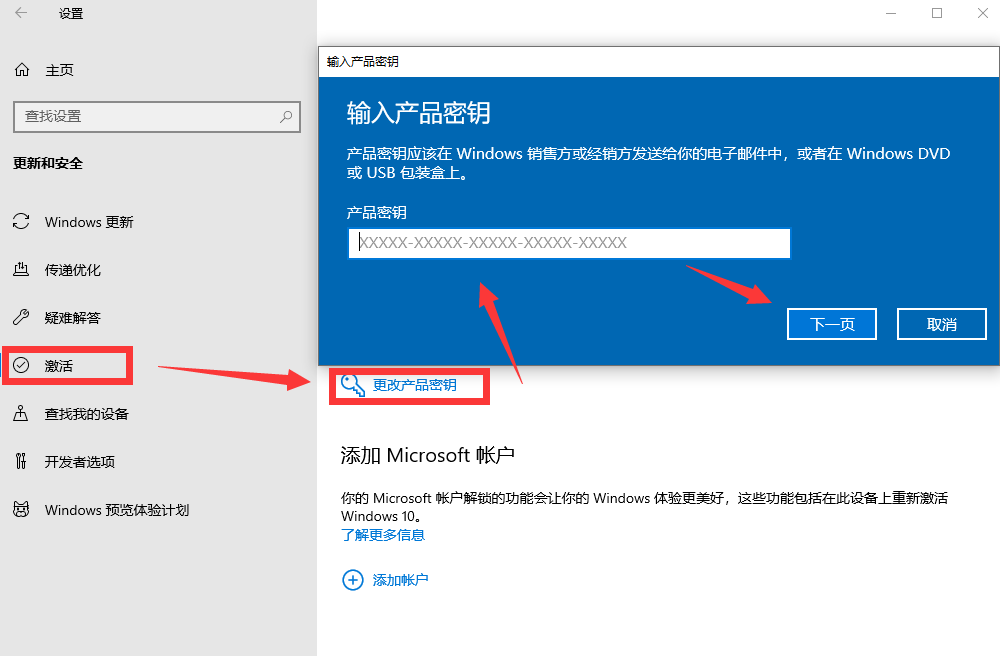Click the Windows 更新 sync icon
The height and width of the screenshot is (656, 1000).
click(21, 222)
